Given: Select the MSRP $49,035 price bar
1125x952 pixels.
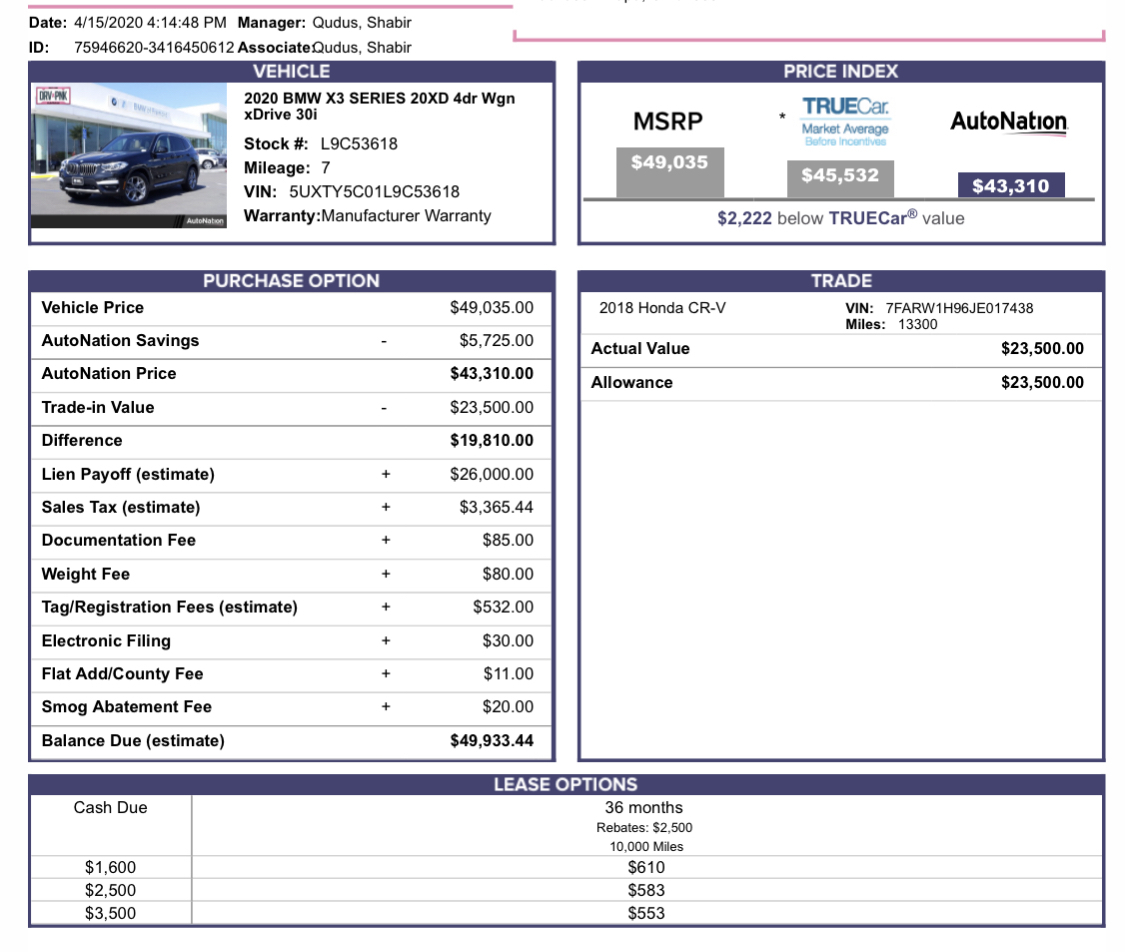Looking at the screenshot, I should click(669, 172).
